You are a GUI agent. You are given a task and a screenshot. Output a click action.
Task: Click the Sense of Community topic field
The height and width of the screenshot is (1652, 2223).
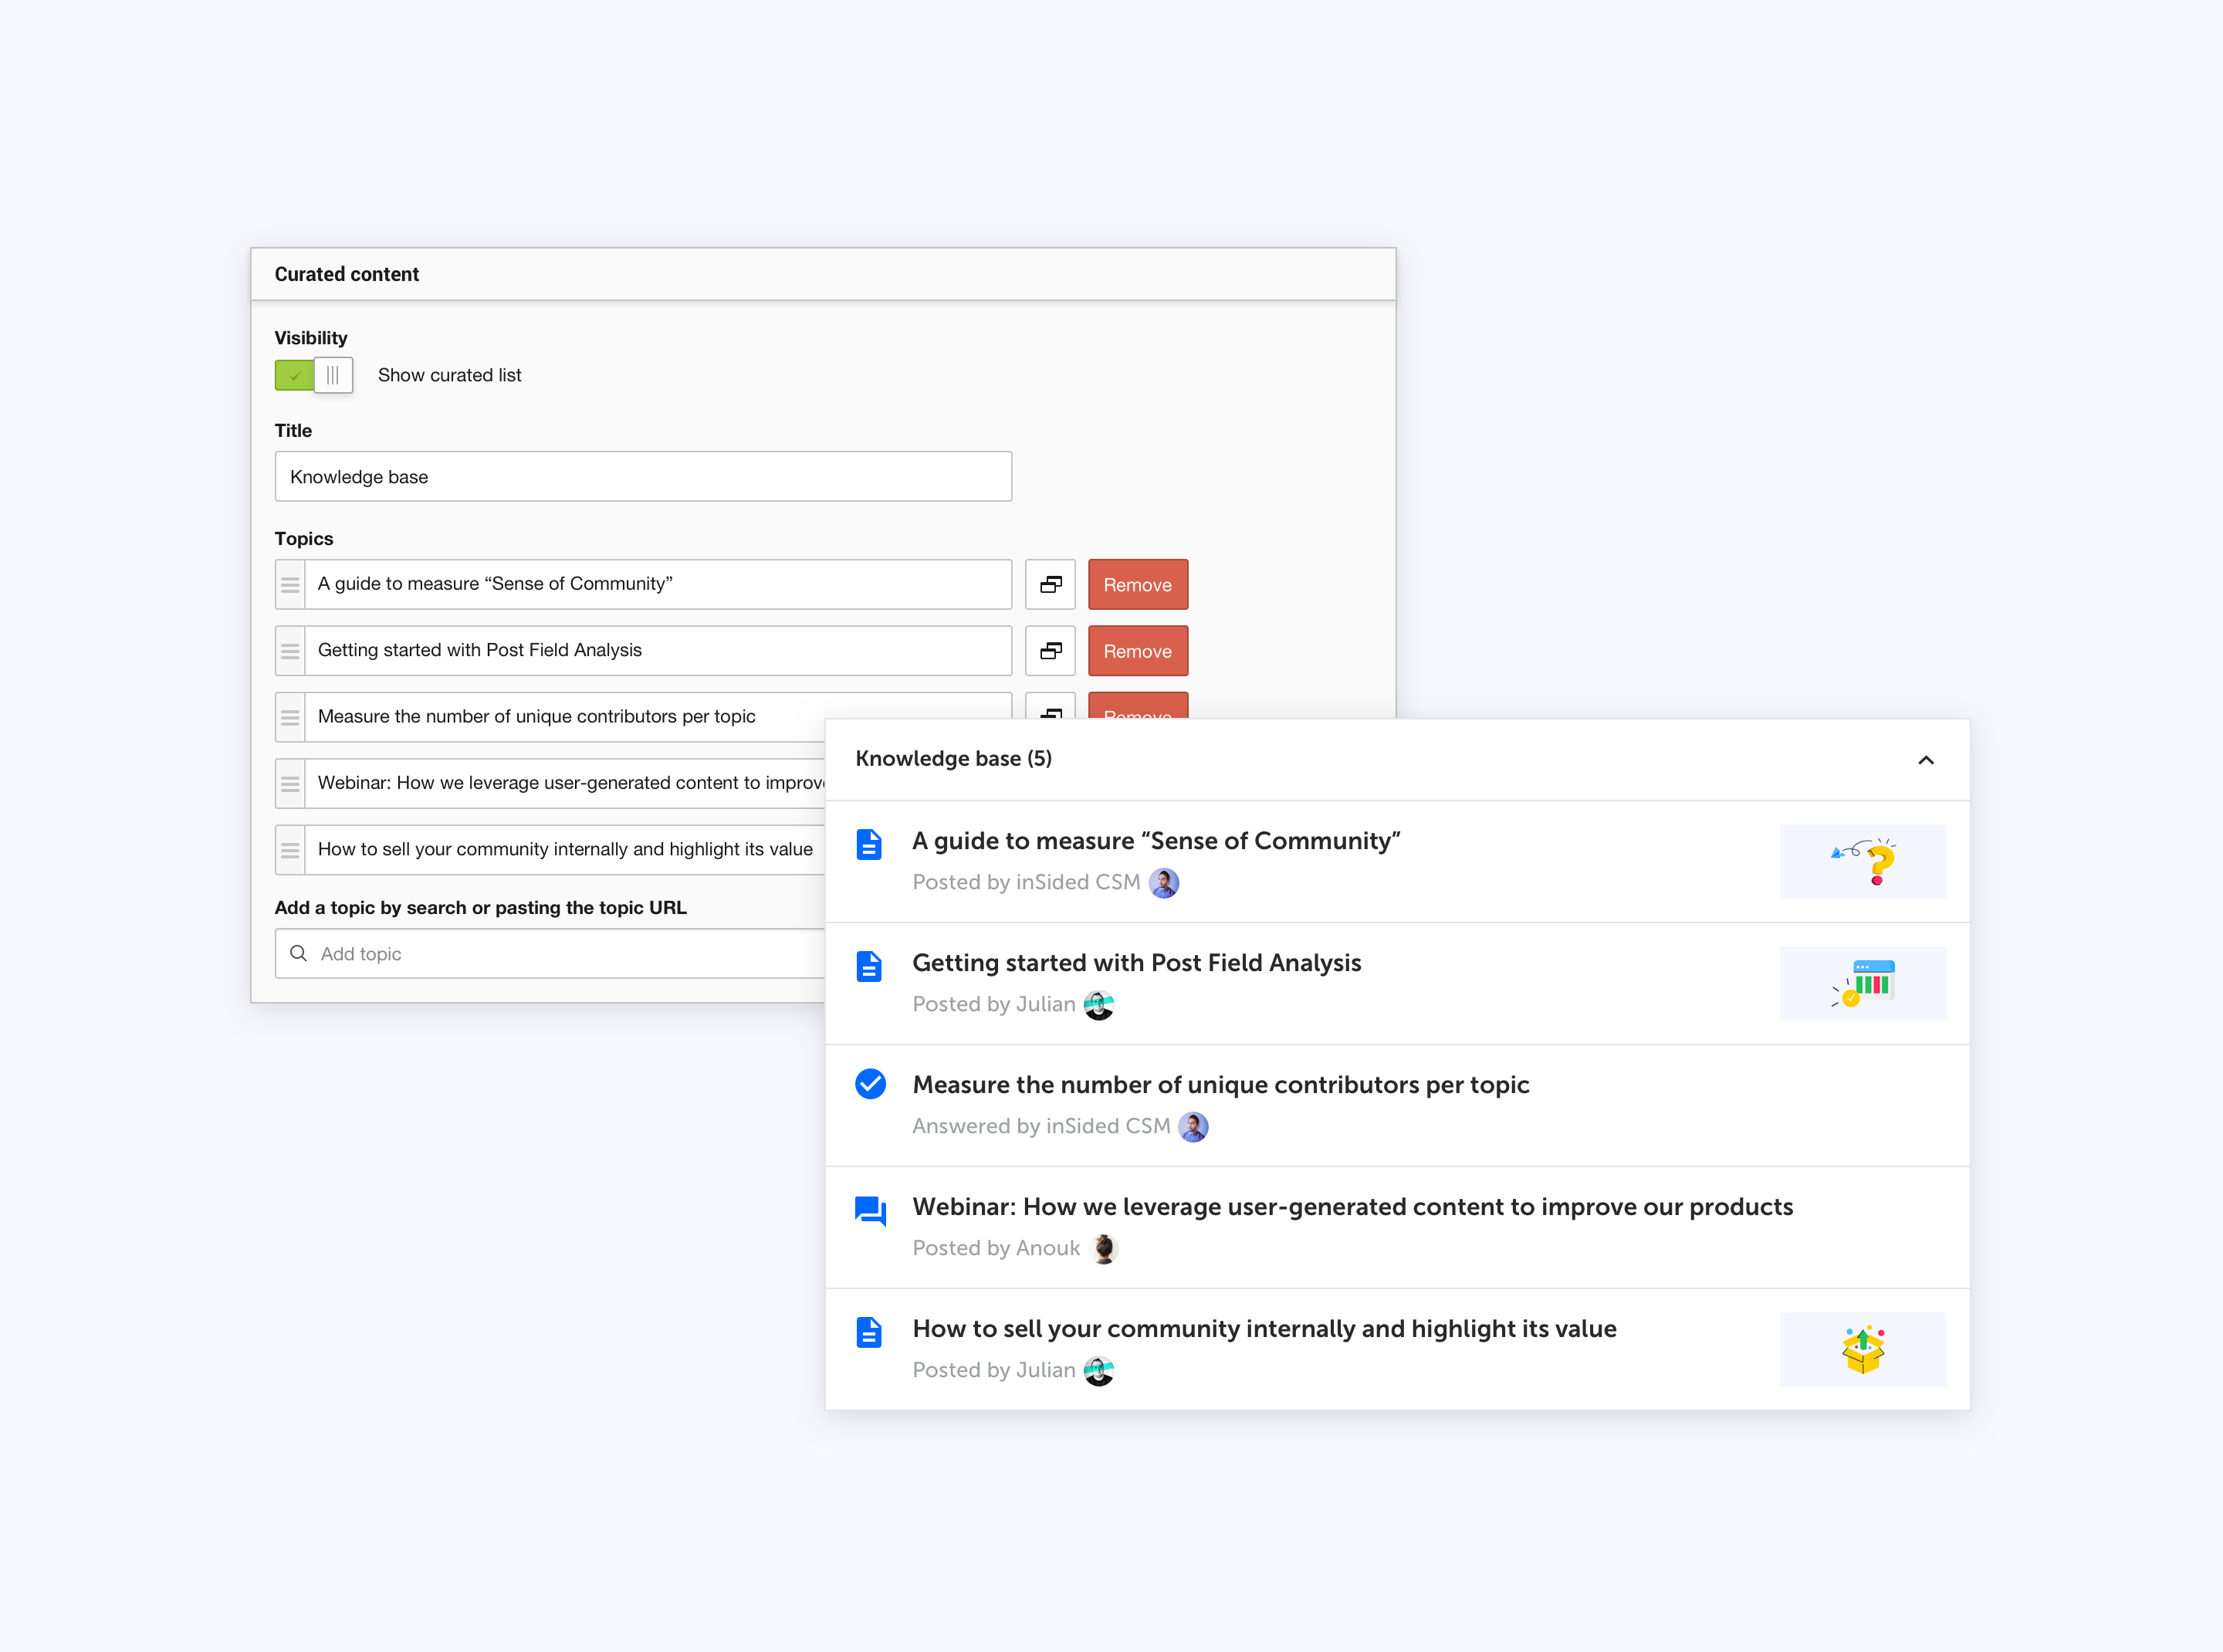click(x=658, y=585)
